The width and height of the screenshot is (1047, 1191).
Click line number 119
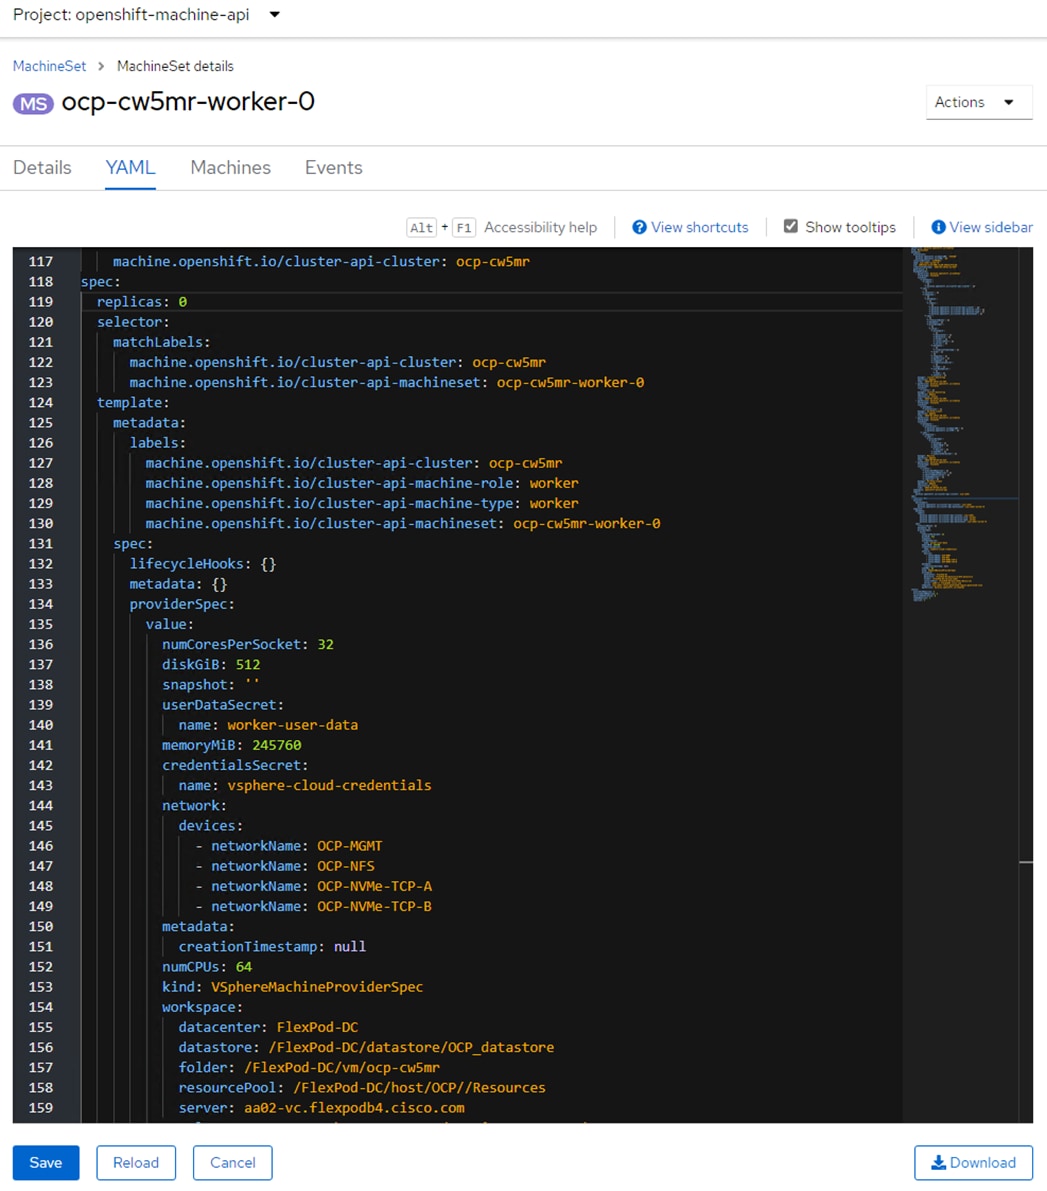tap(41, 302)
